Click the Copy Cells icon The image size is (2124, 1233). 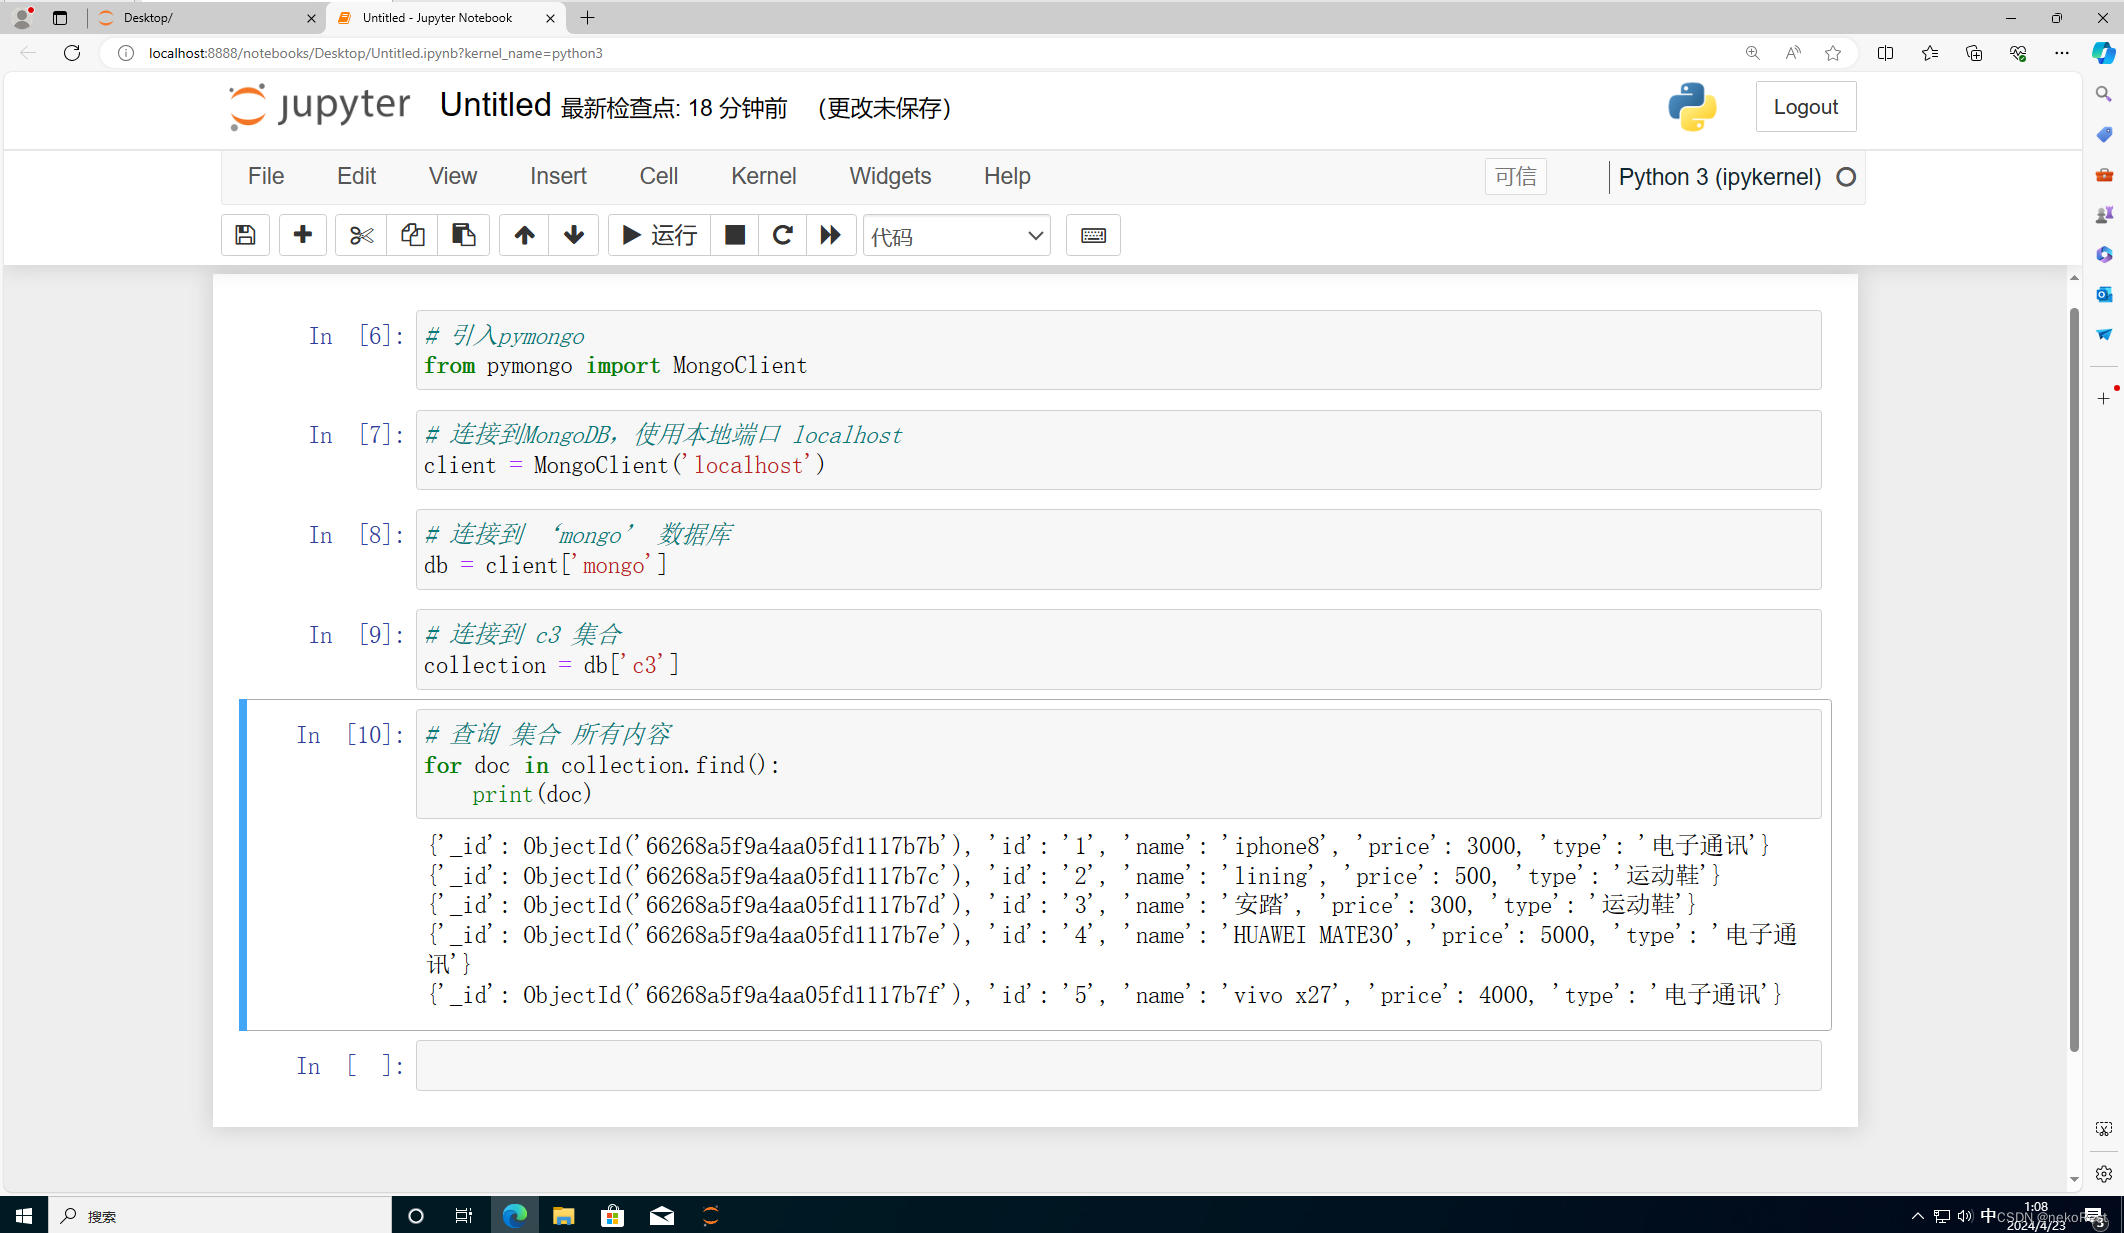pyautogui.click(x=411, y=235)
